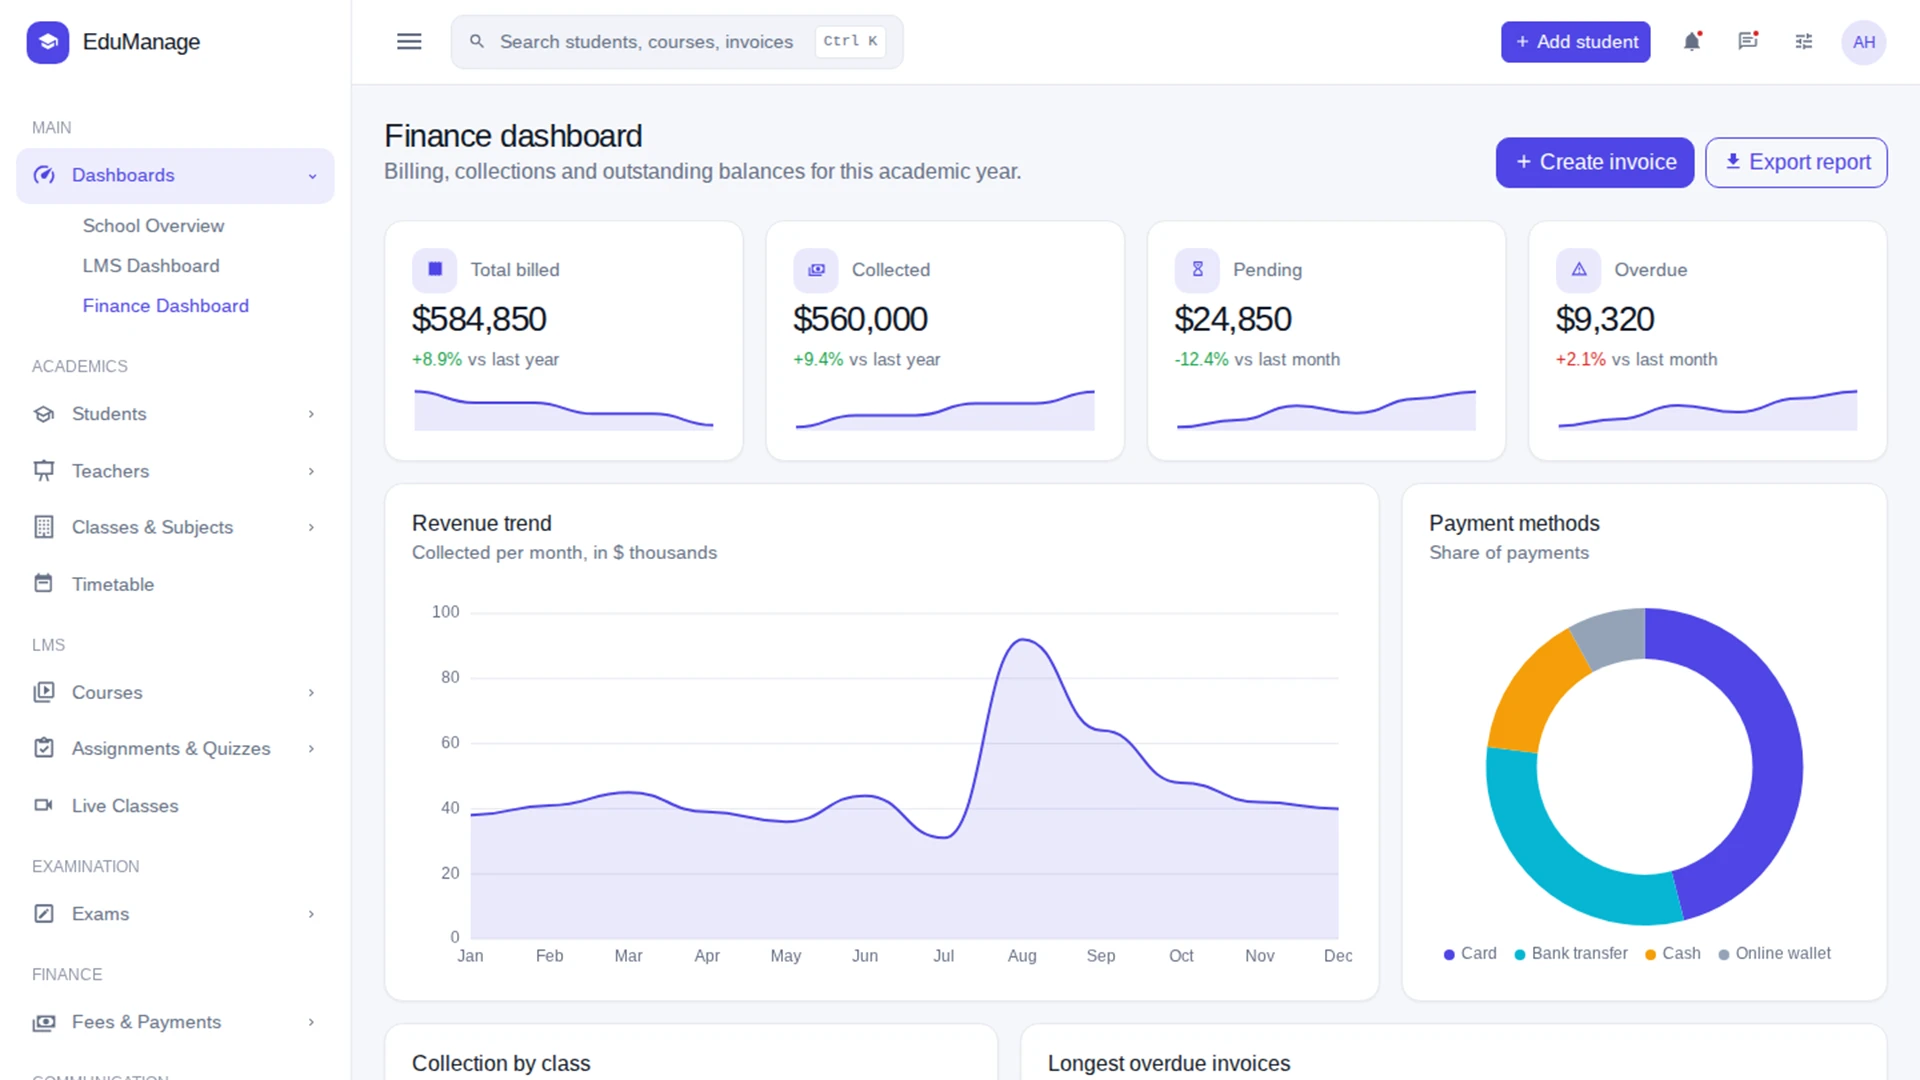This screenshot has height=1080, width=1920.
Task: Select Finance Dashboard menu item
Action: coord(165,306)
